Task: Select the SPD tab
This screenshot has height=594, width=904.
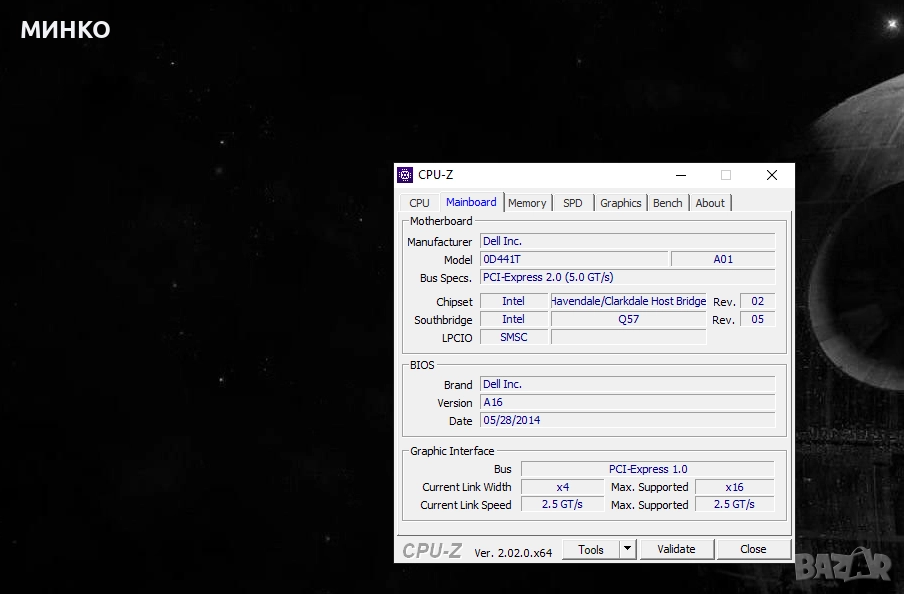Action: pos(572,203)
